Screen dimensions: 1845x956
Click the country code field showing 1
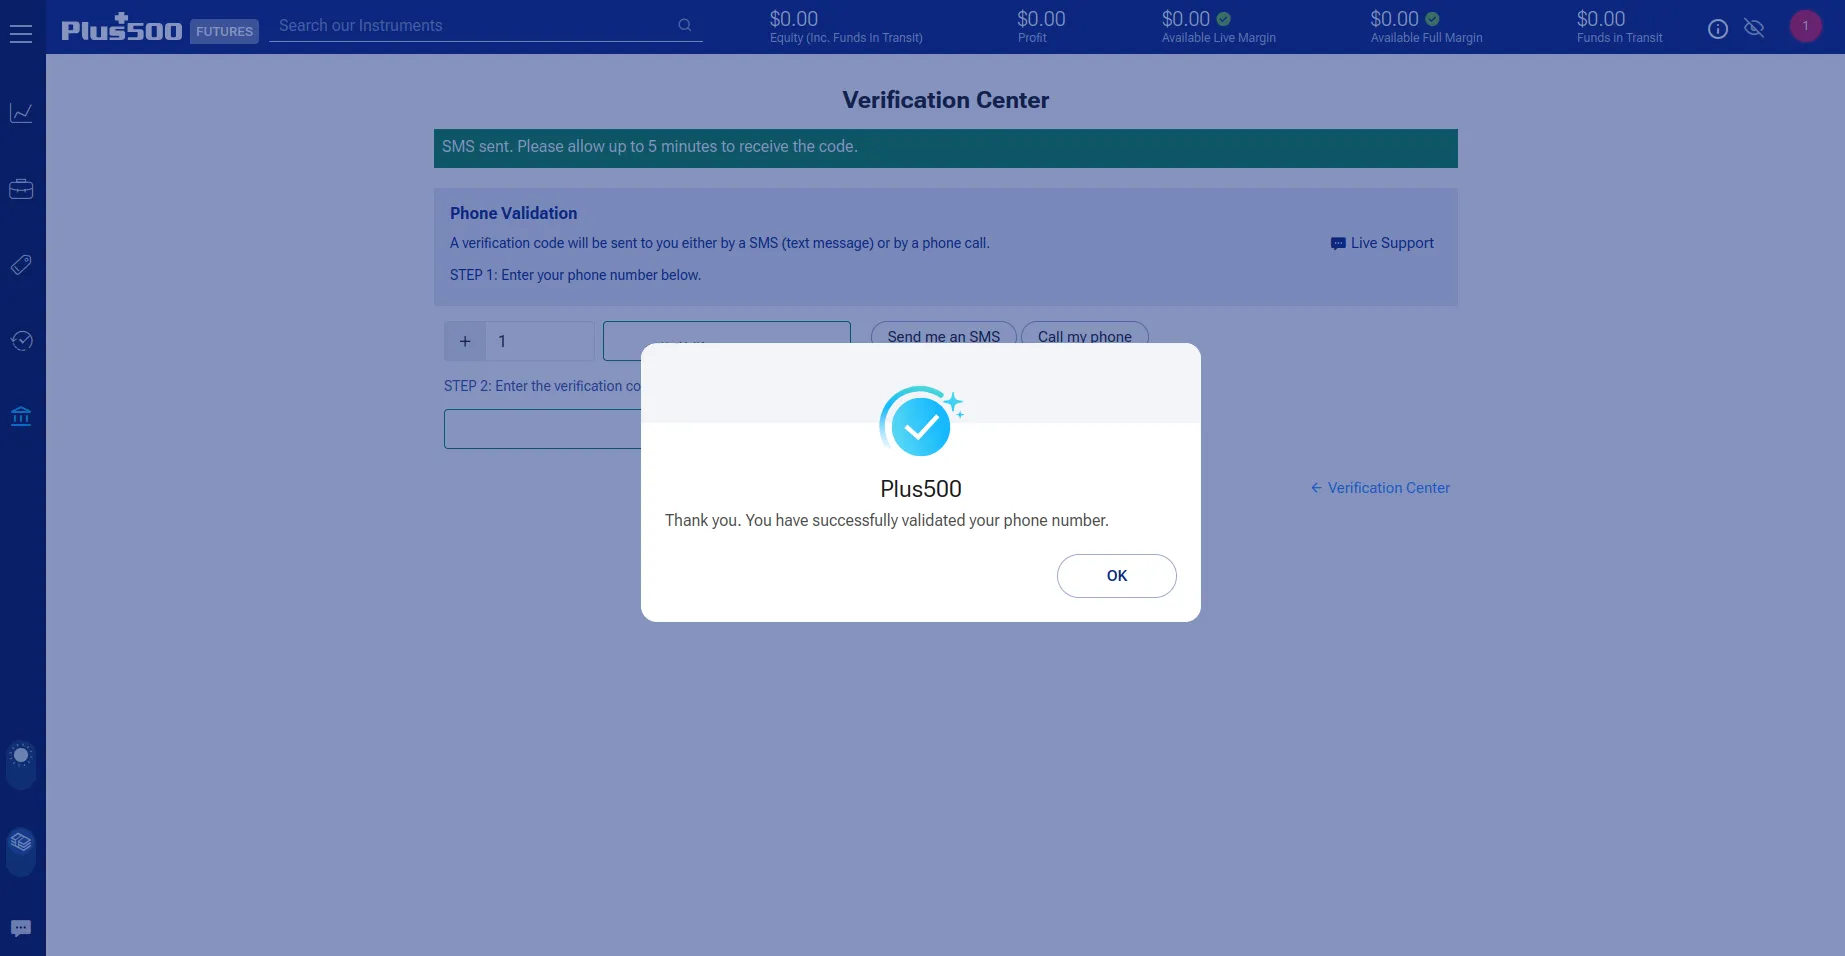click(539, 341)
